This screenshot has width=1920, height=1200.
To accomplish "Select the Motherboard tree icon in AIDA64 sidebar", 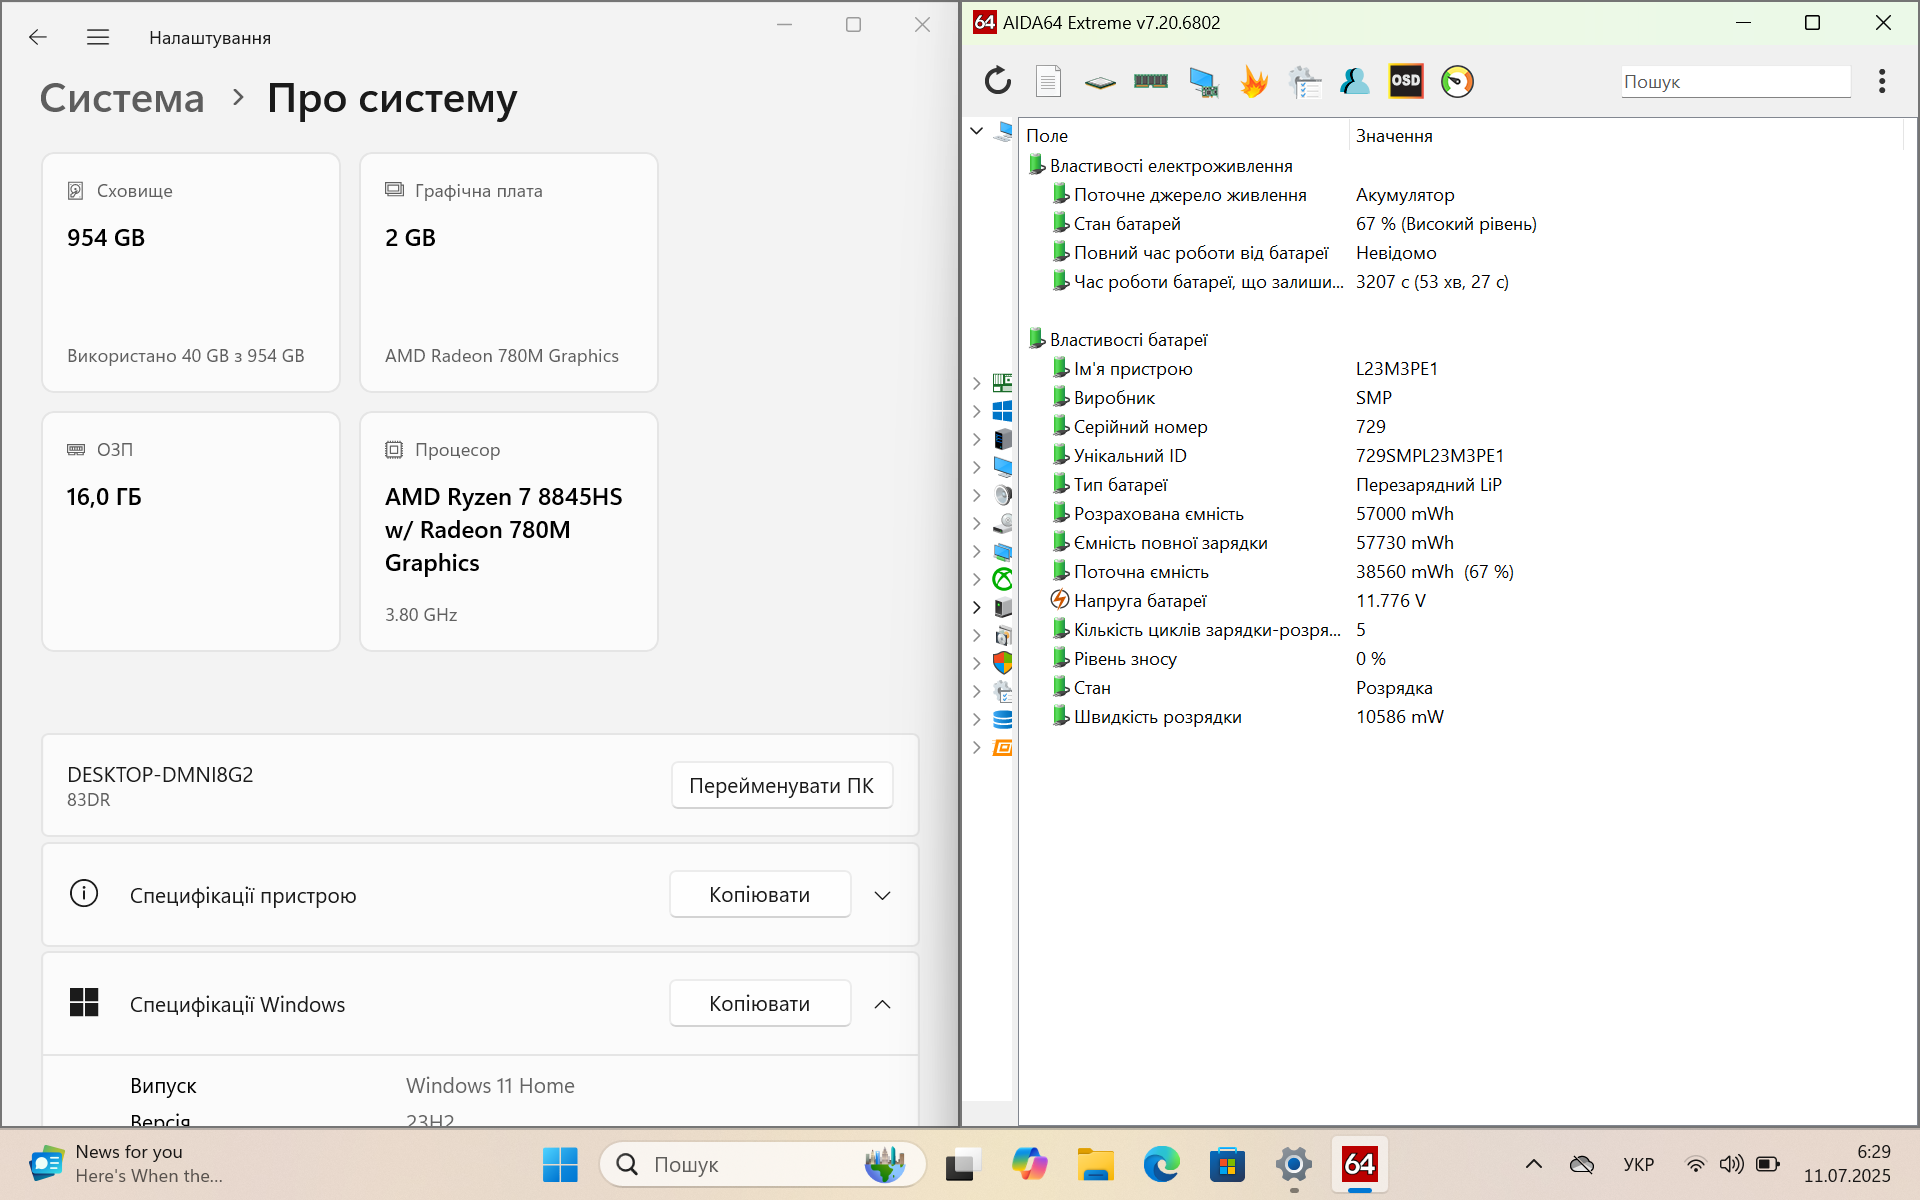I will (x=1002, y=383).
